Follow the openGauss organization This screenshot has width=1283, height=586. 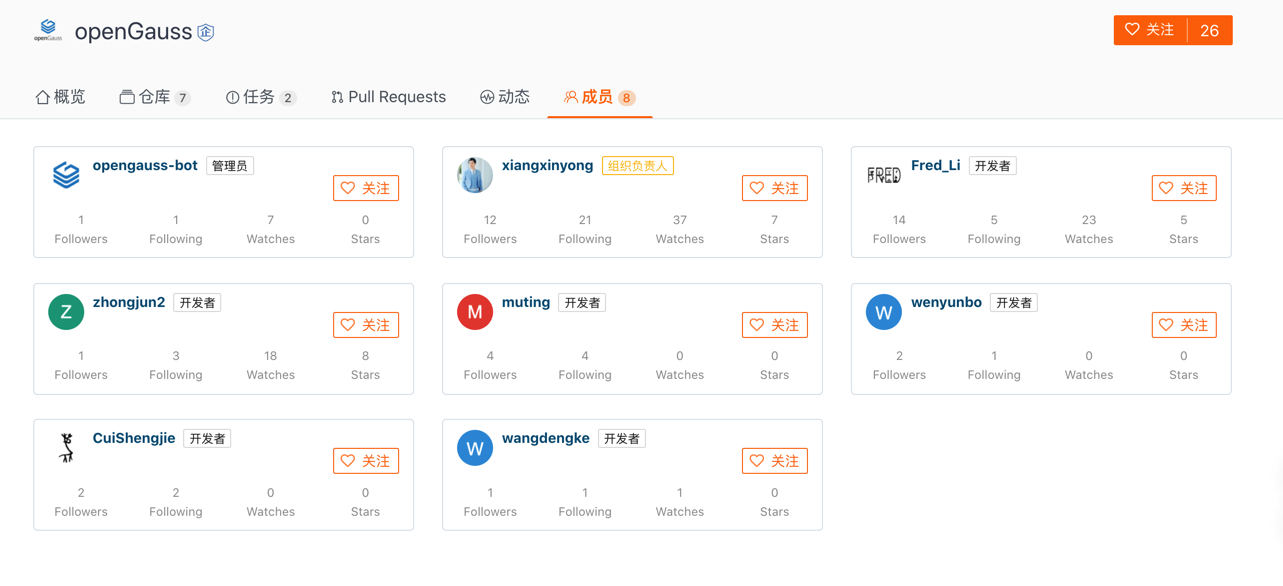click(x=1150, y=30)
